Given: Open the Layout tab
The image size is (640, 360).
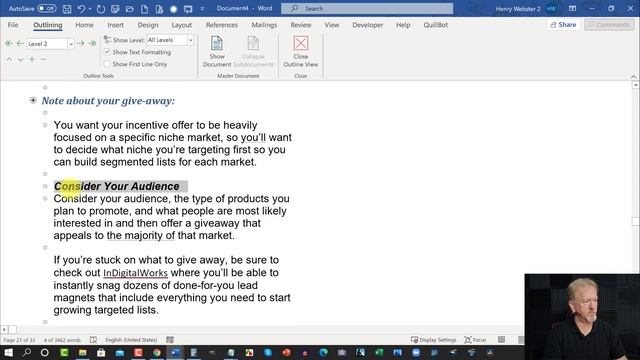Looking at the screenshot, I should click(x=182, y=25).
